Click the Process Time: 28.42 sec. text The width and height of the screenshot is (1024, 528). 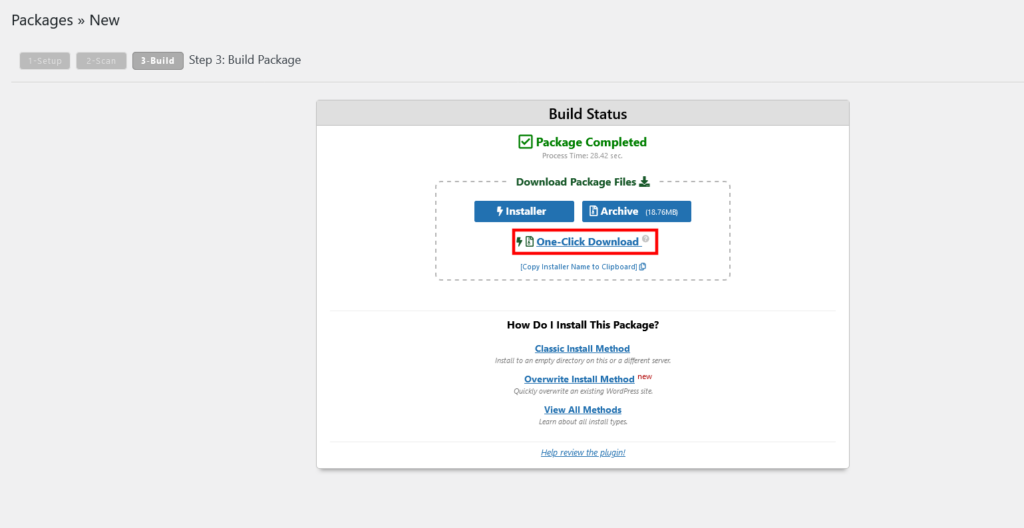coord(583,156)
